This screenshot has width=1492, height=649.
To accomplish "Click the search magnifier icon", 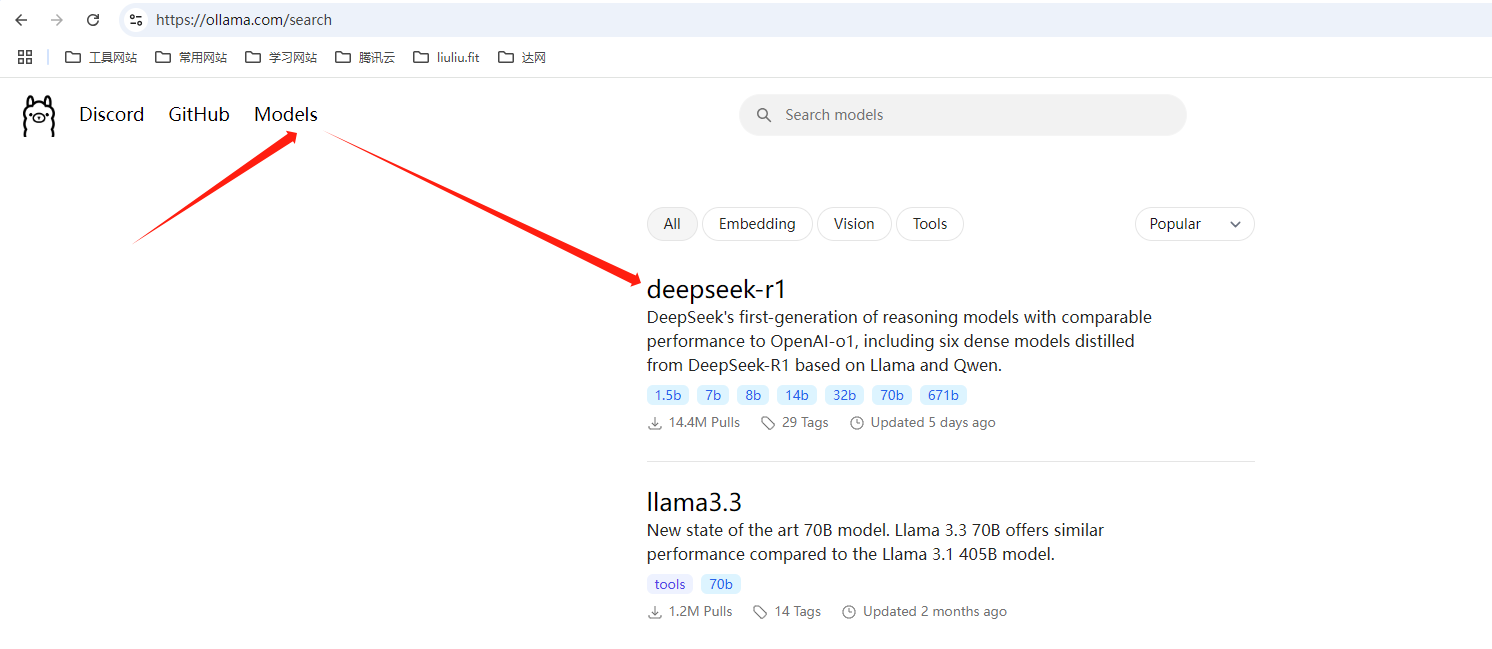I will (764, 115).
